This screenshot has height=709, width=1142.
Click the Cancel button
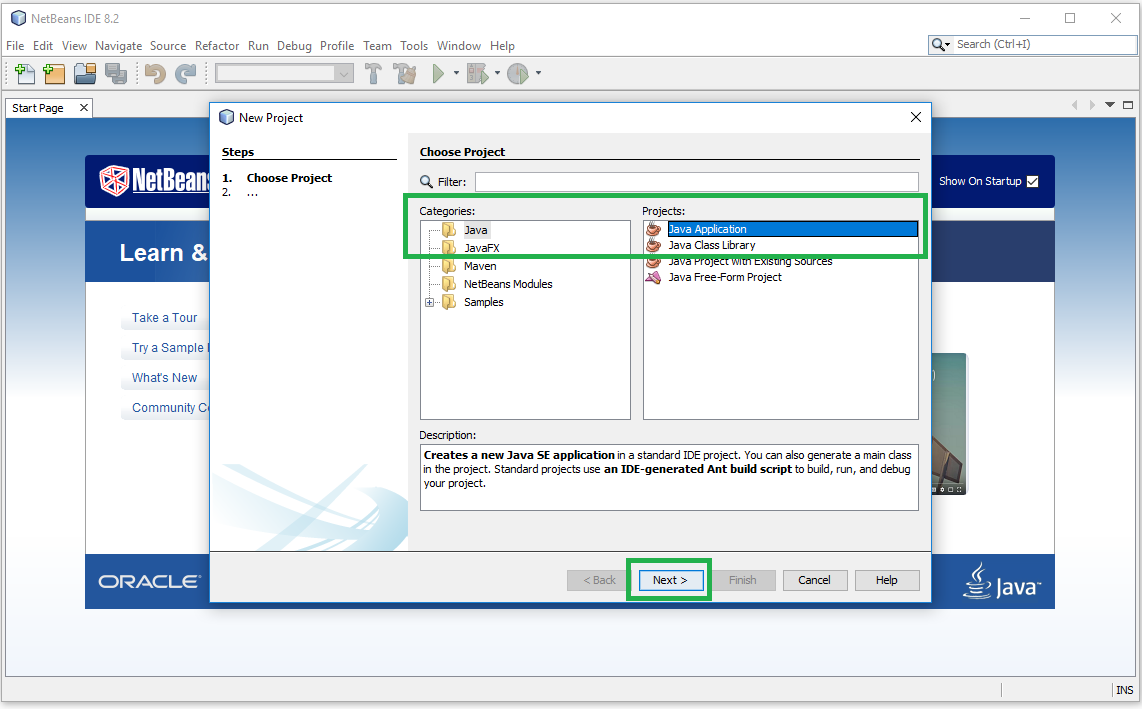pyautogui.click(x=814, y=581)
